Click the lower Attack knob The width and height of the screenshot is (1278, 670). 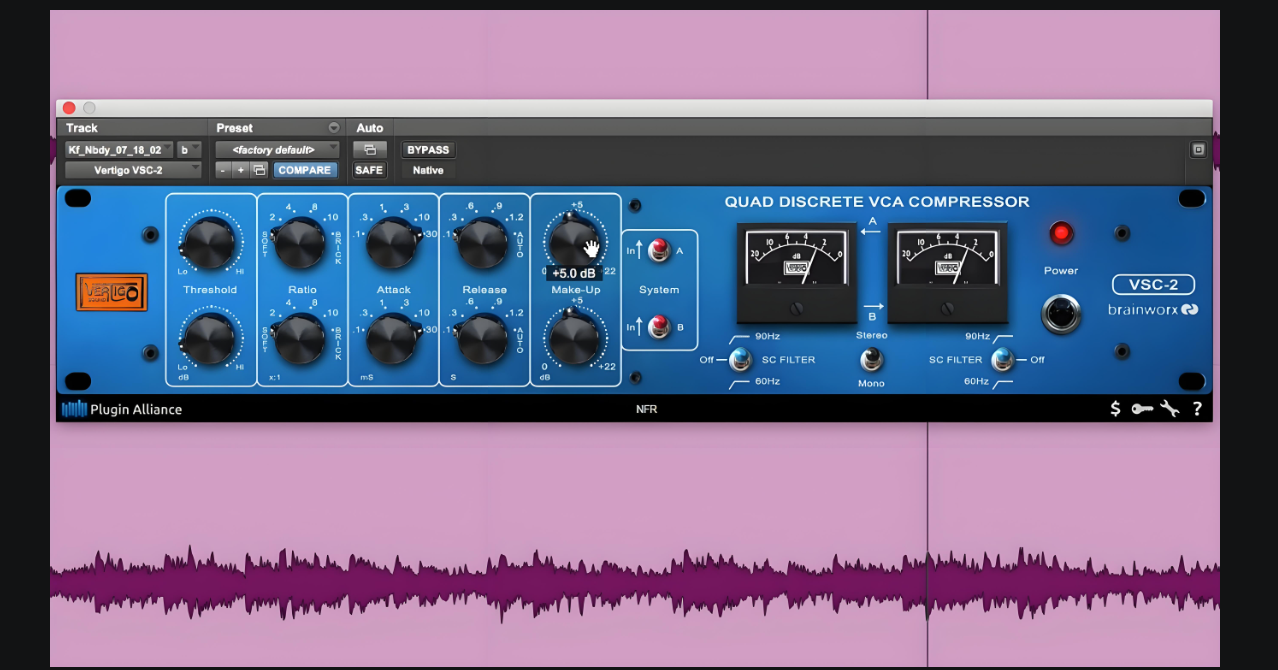(392, 337)
